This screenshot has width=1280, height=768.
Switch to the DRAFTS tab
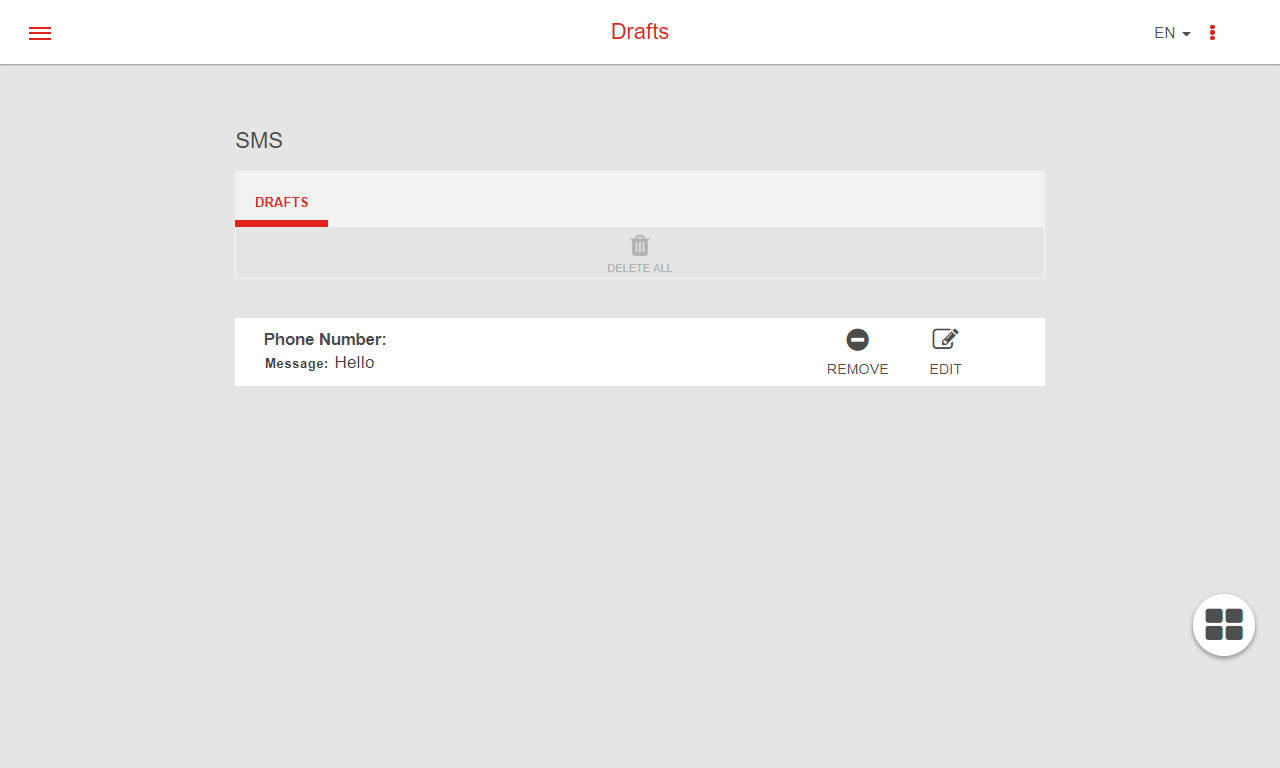(281, 202)
